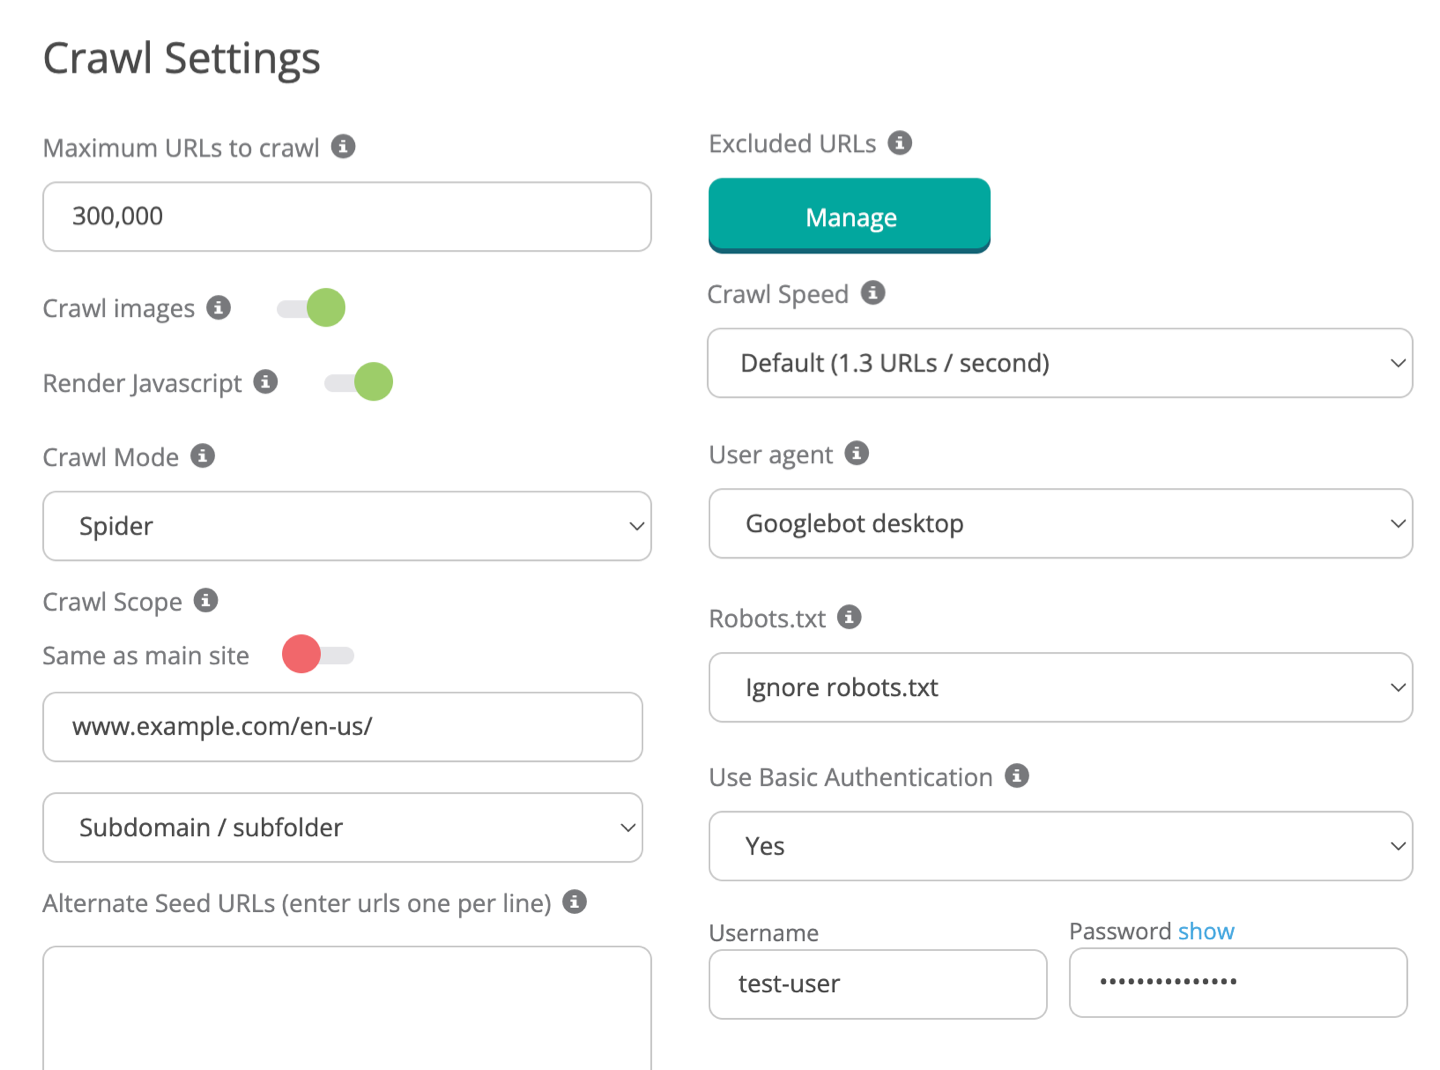Screen dimensions: 1440x1070
Task: Click the Username field containing test-user
Action: (x=878, y=984)
